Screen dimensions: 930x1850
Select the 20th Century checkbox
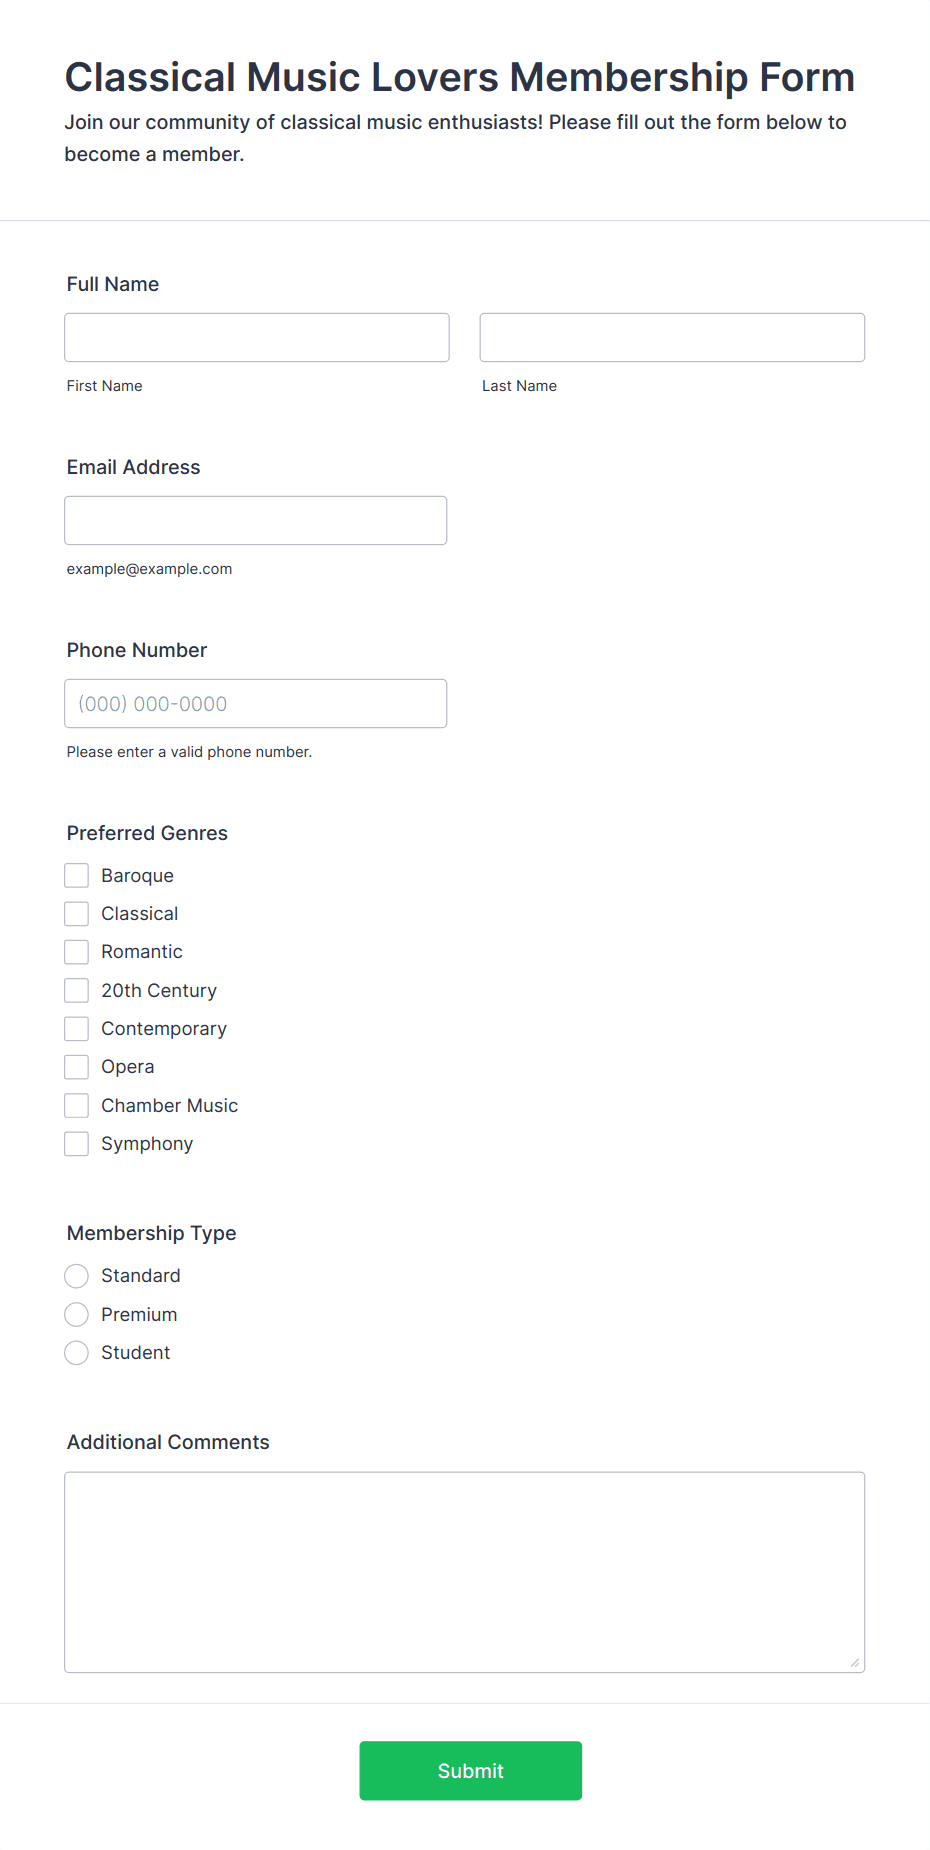(77, 990)
